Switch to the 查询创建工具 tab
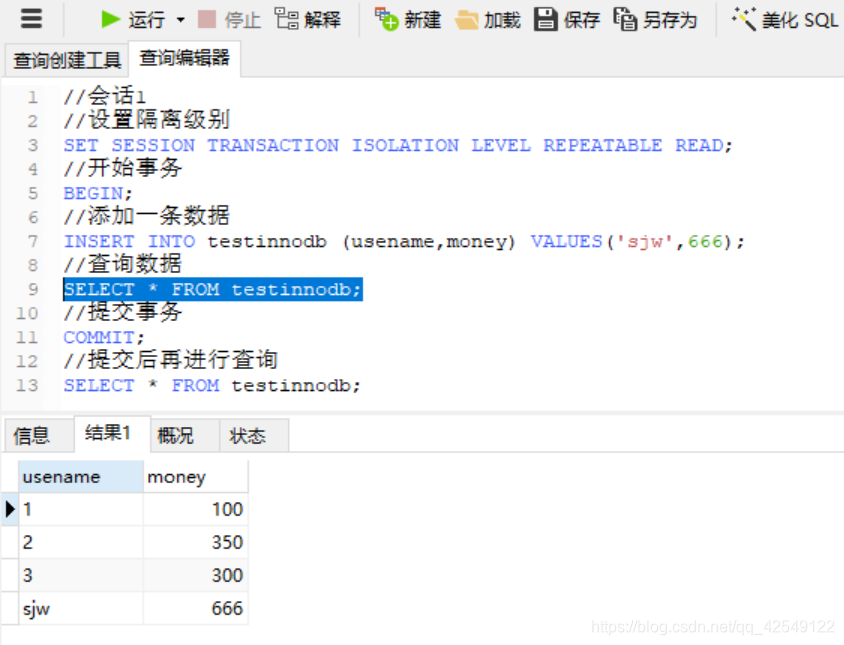844x645 pixels. pyautogui.click(x=67, y=60)
